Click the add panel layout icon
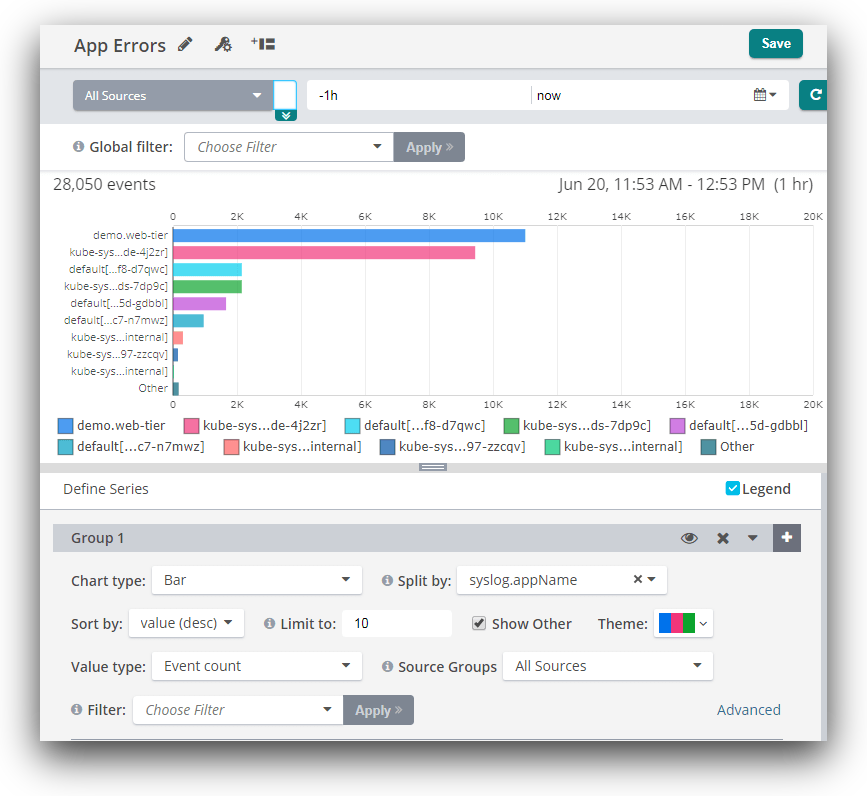The image size is (867, 796). coord(263,44)
